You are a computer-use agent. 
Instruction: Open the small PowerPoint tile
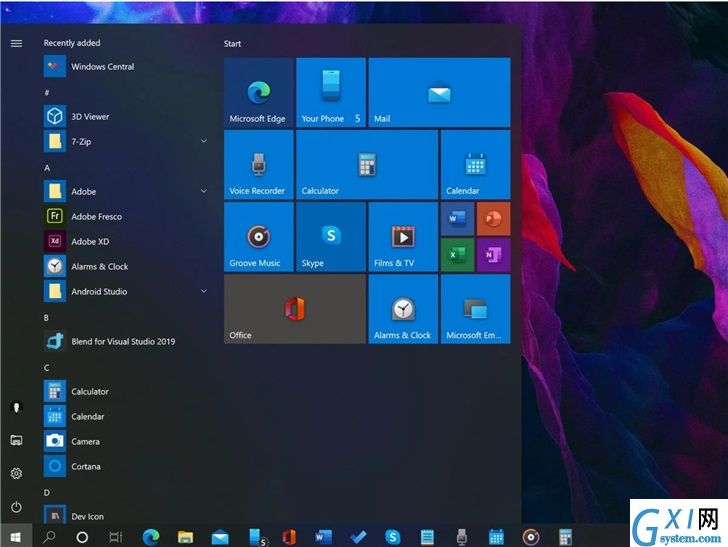point(494,219)
